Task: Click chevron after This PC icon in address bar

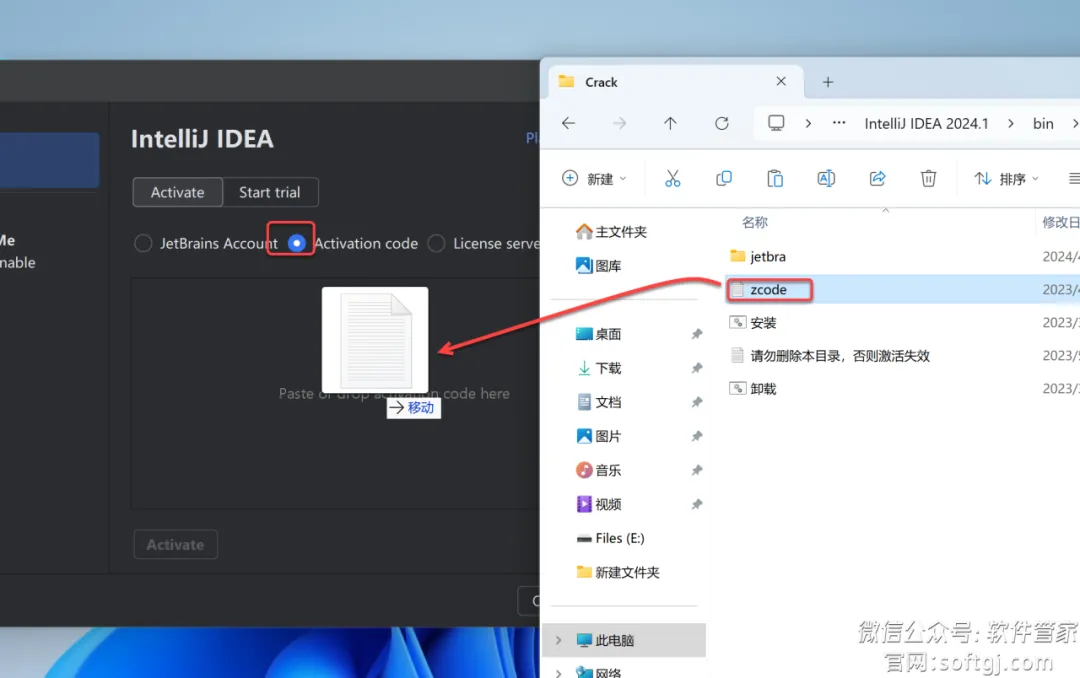Action: (808, 123)
